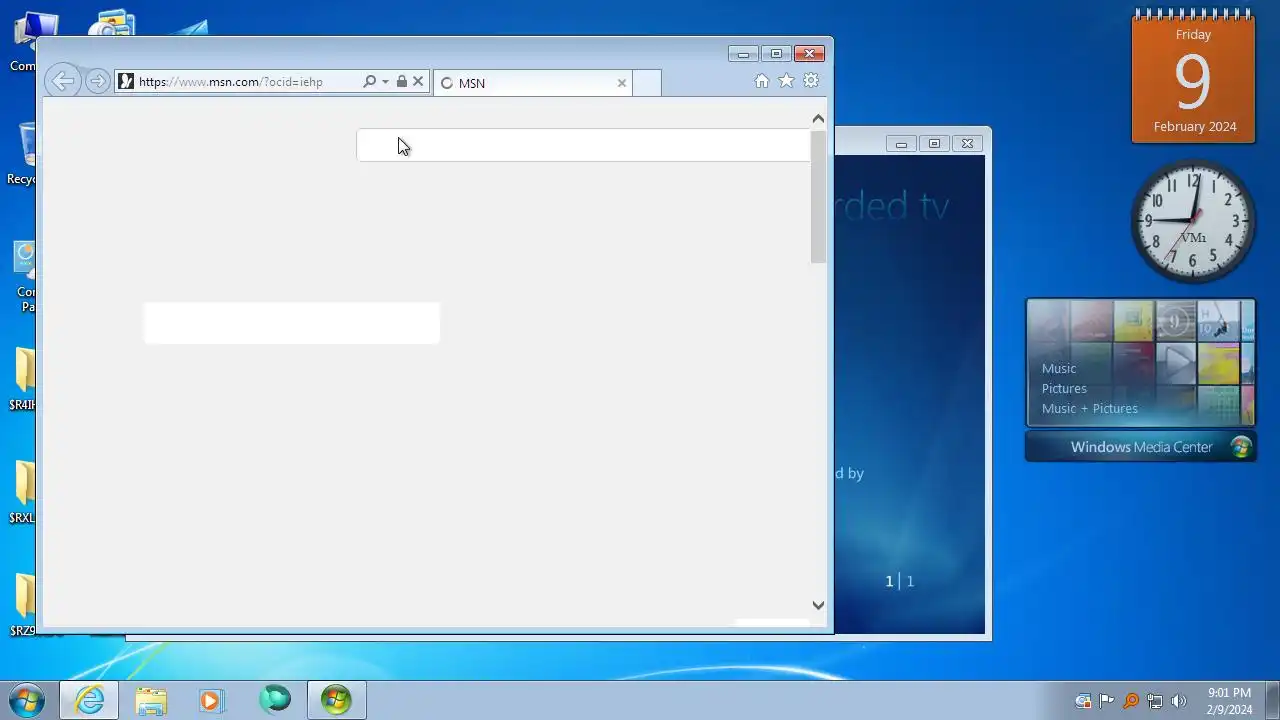Open the Tools gear menu
Screen dimensions: 1280x720
(811, 81)
